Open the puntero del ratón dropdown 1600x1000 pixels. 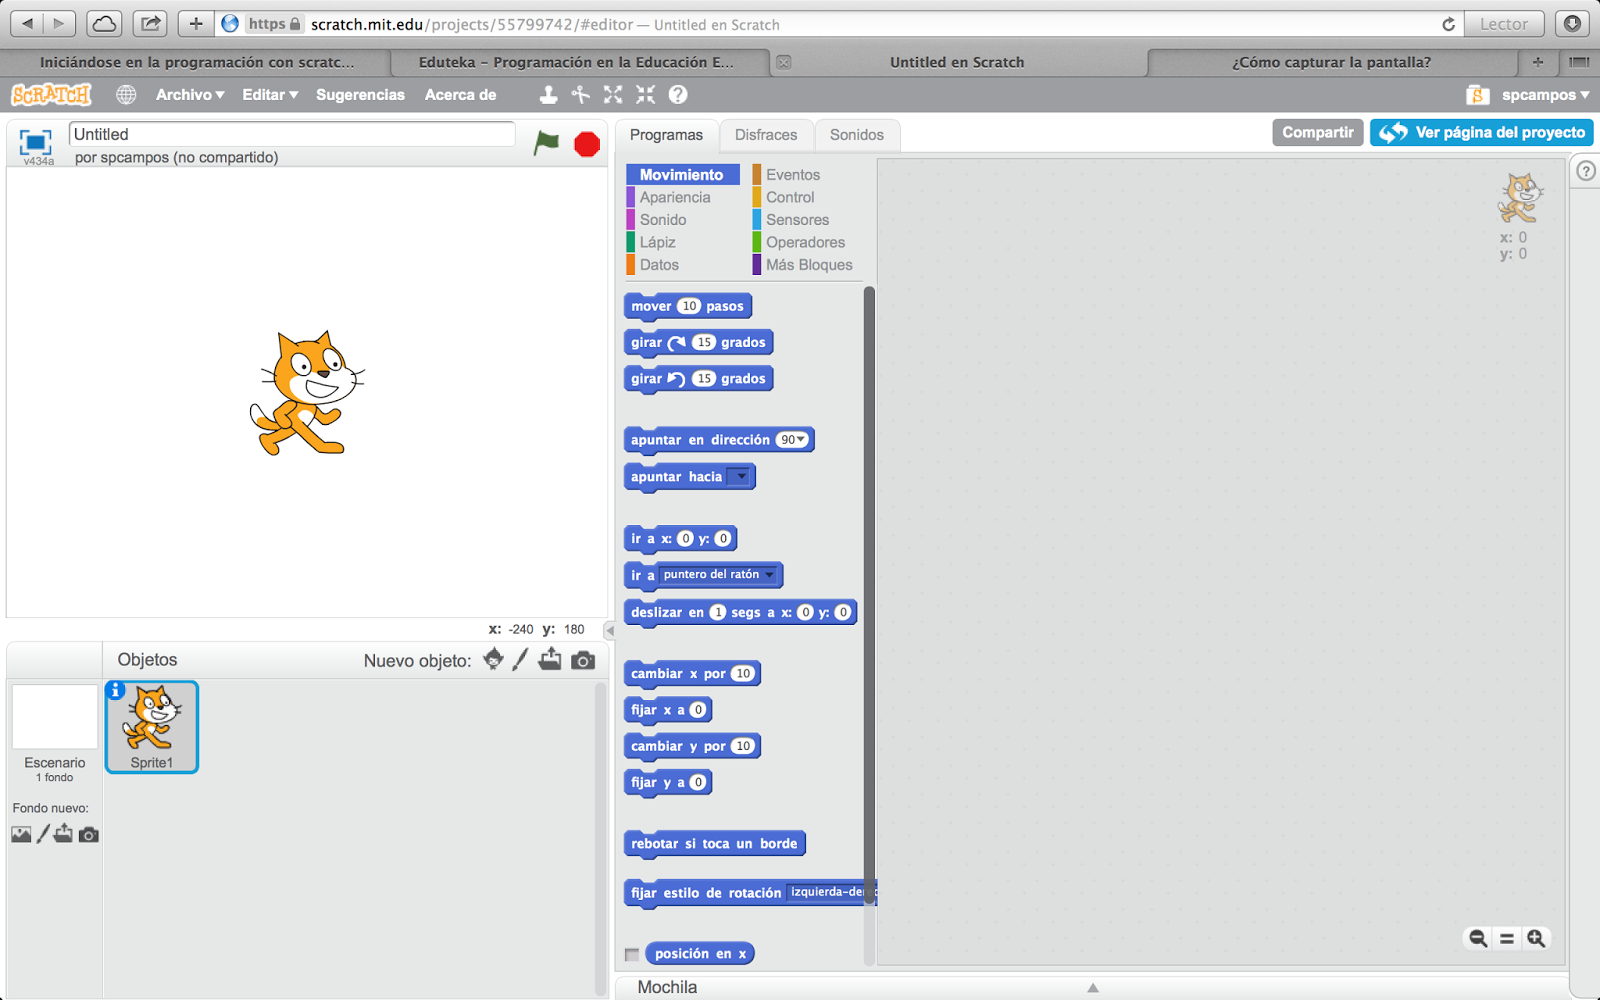pyautogui.click(x=769, y=575)
